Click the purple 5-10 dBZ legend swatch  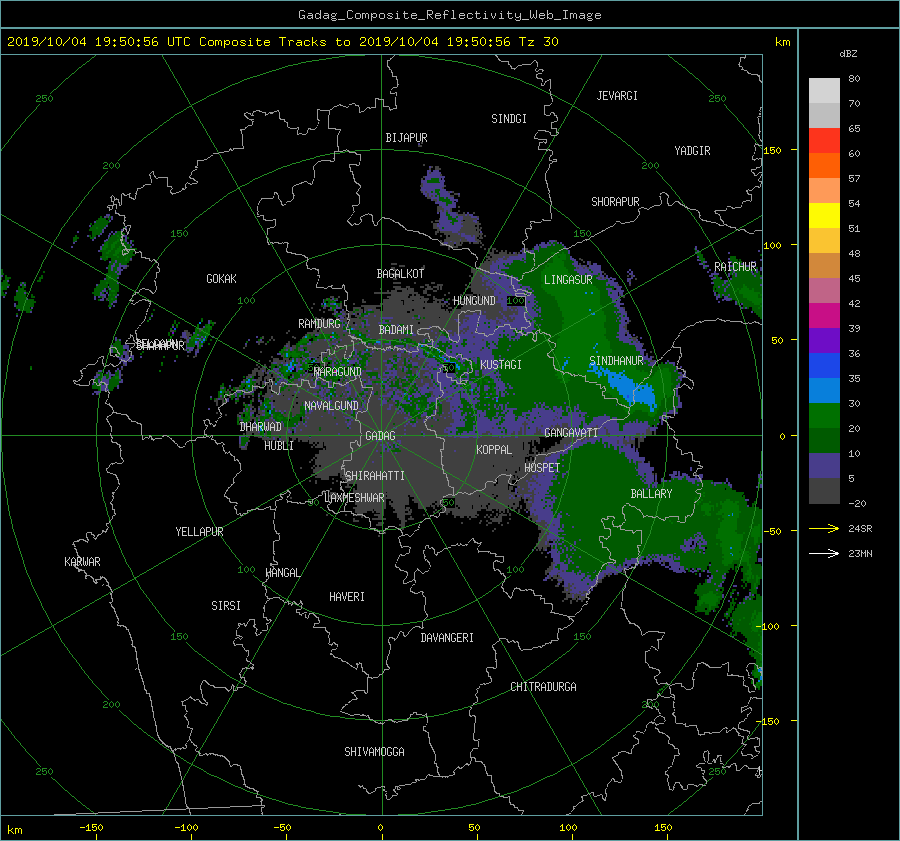[x=824, y=466]
